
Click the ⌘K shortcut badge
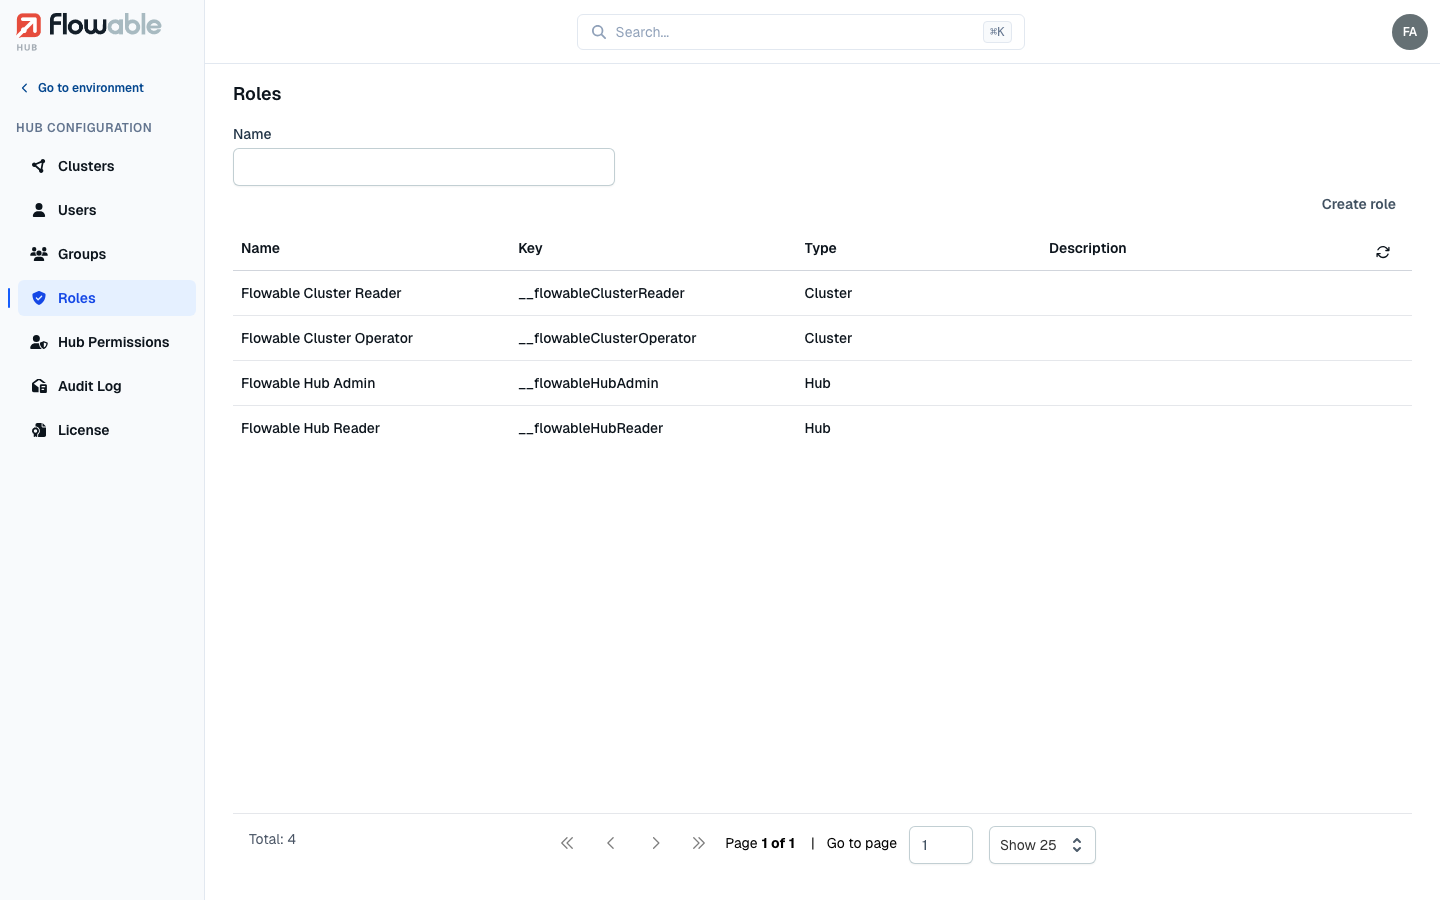coord(997,32)
